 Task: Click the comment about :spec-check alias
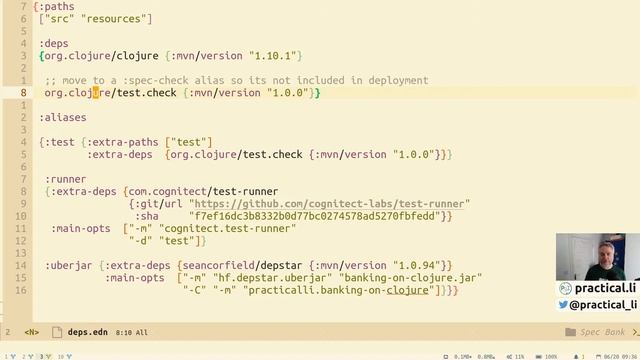pyautogui.click(x=237, y=80)
